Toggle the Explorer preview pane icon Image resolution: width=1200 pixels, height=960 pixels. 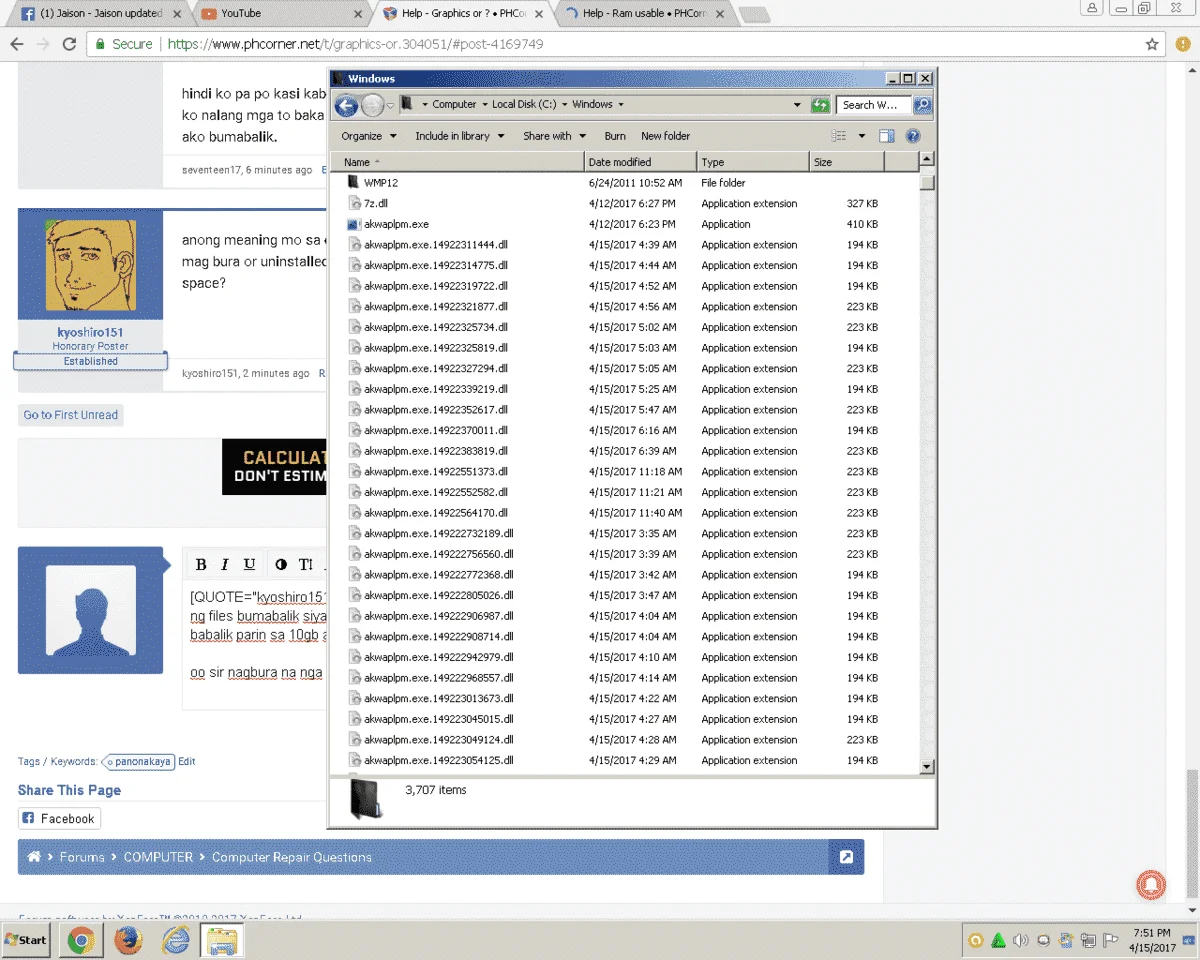click(x=886, y=136)
